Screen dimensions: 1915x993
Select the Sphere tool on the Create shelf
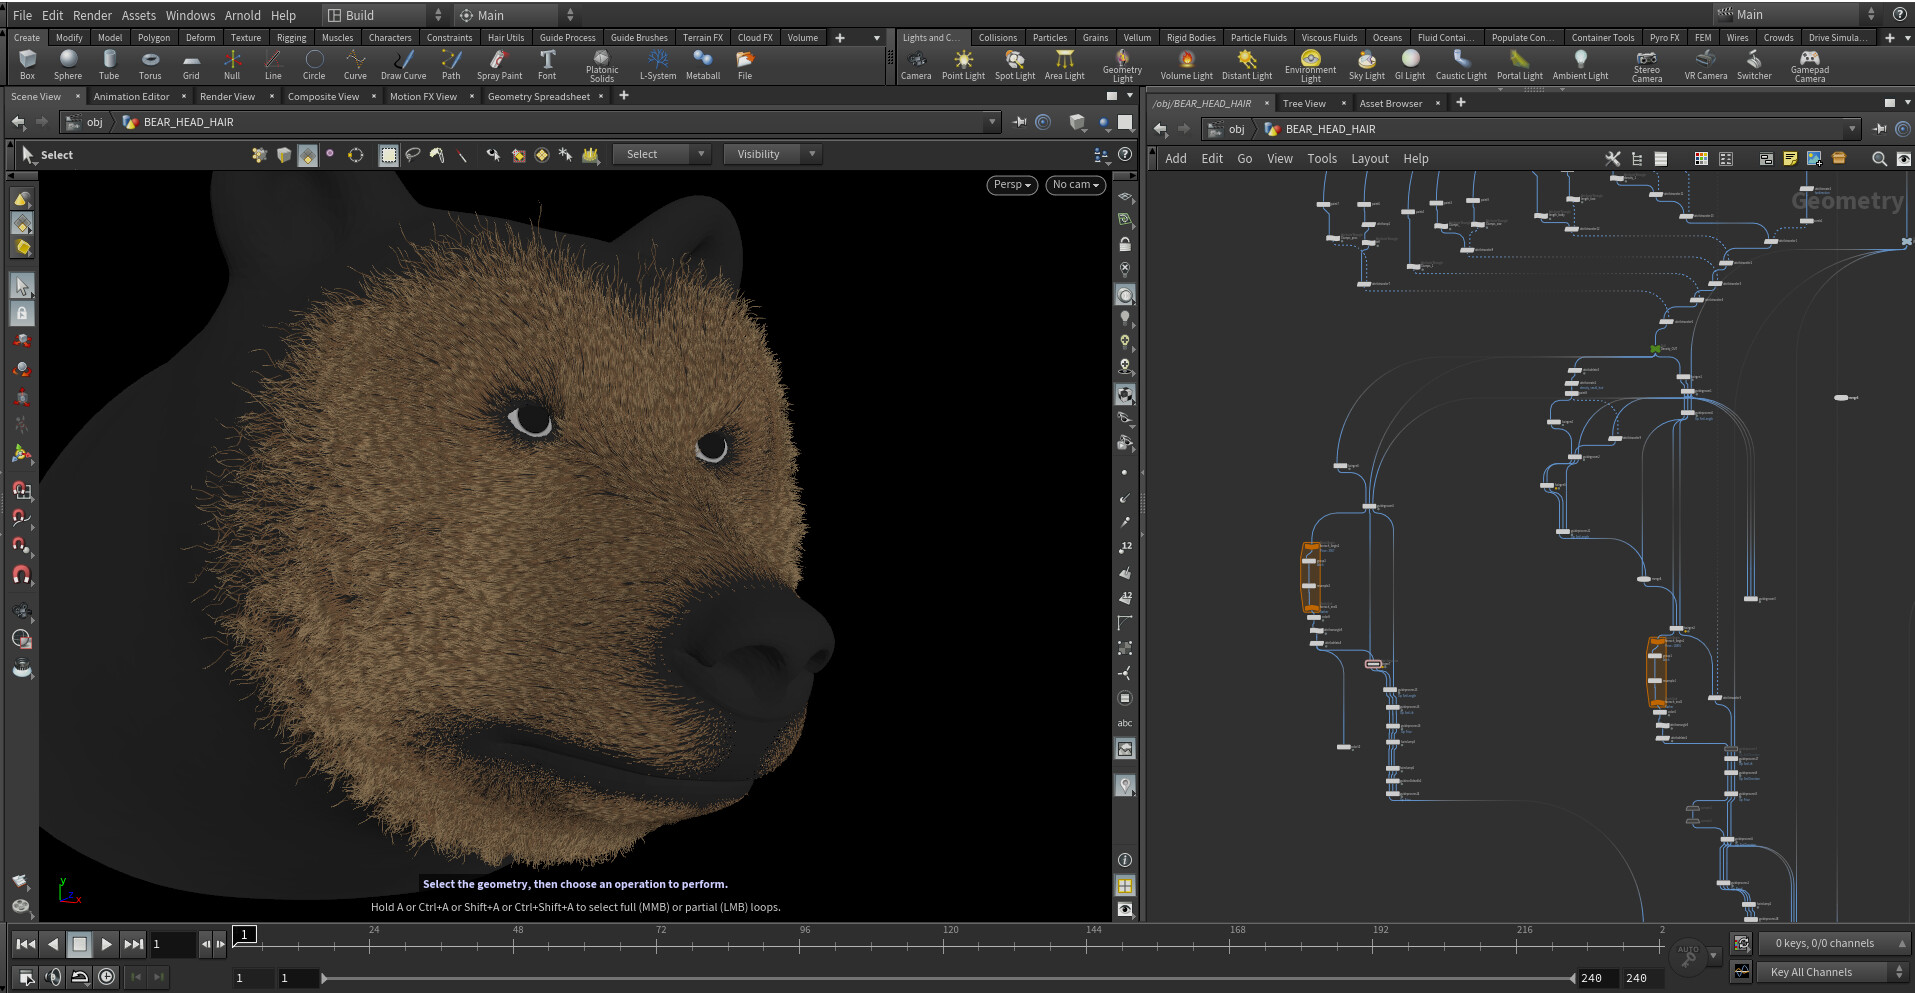[68, 63]
